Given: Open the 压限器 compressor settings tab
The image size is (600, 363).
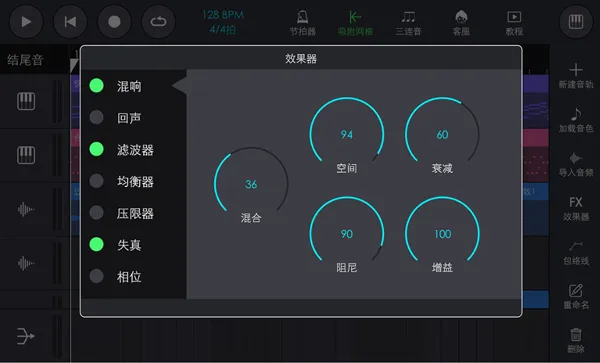Looking at the screenshot, I should 135,213.
